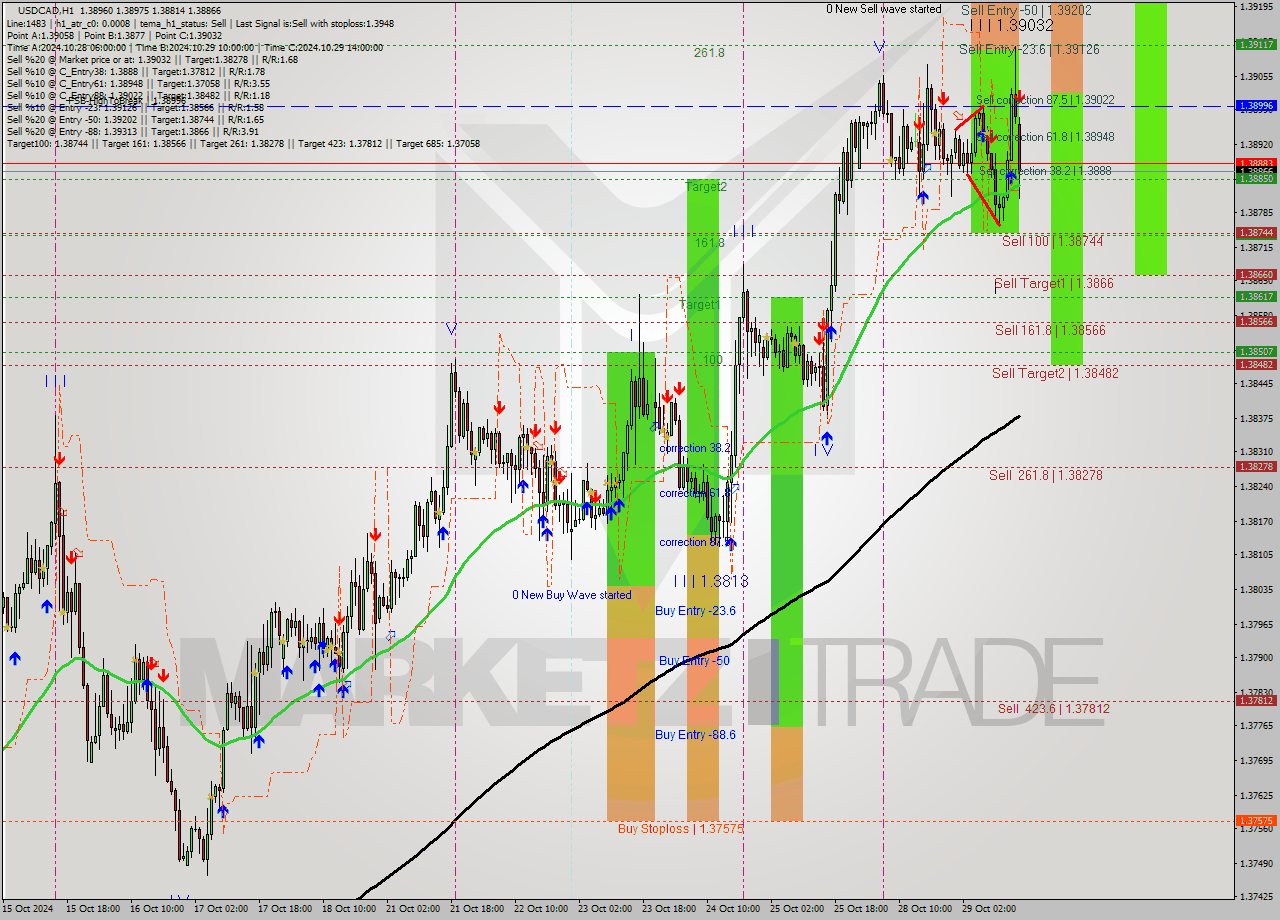Click the '| | | 1.3818' level label
Screen dimensions: 1280x920
[x=710, y=581]
